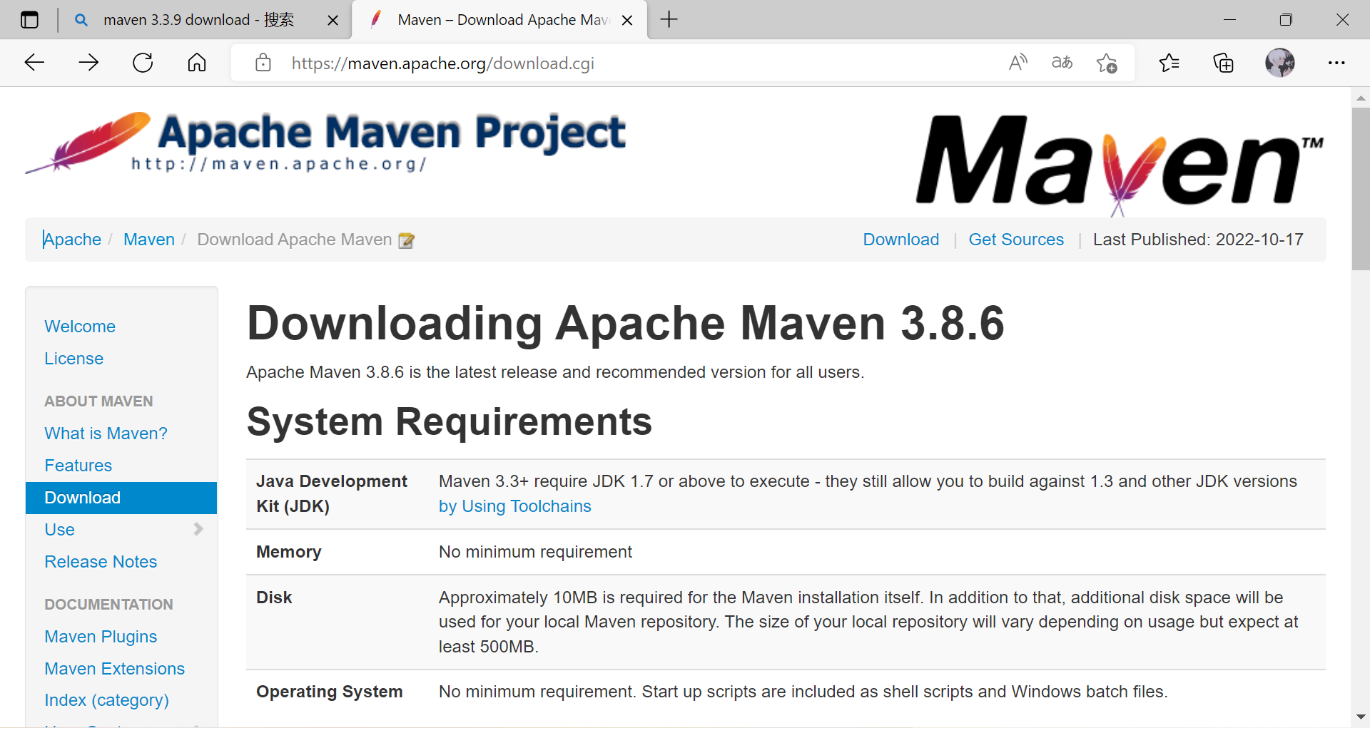View site information lock icon
1372x733 pixels.
[x=263, y=63]
